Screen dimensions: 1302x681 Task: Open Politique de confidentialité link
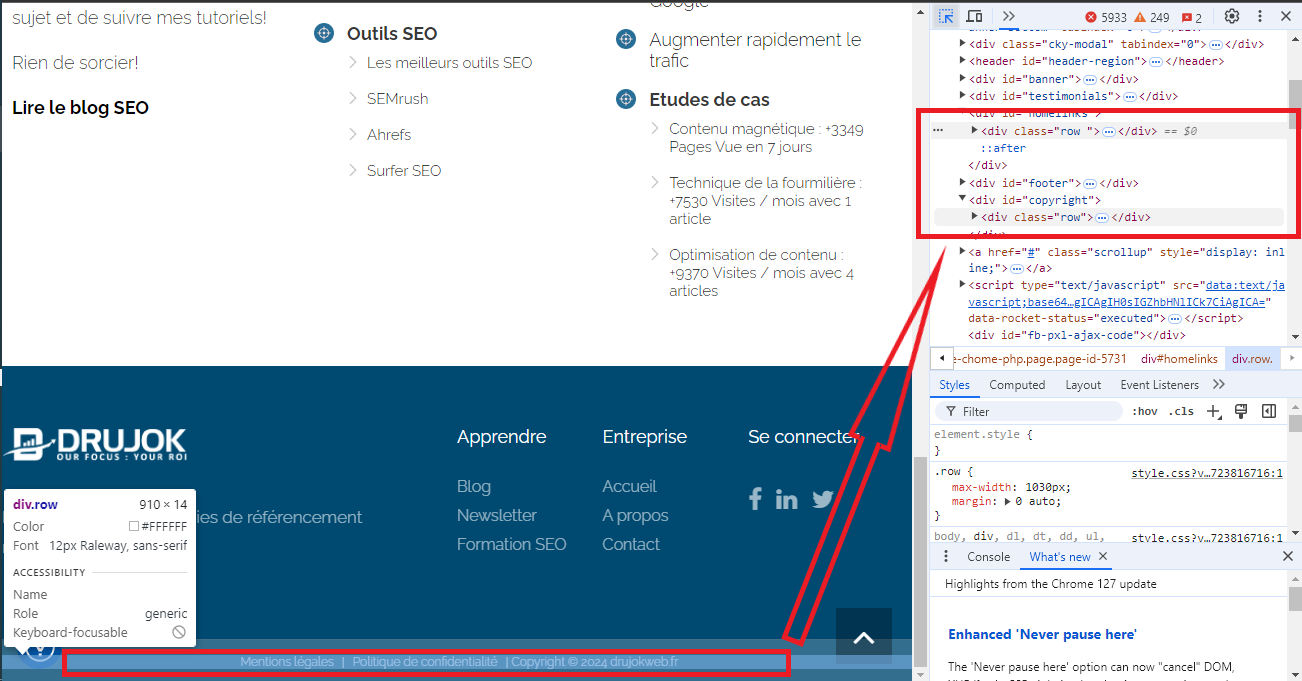coord(425,662)
